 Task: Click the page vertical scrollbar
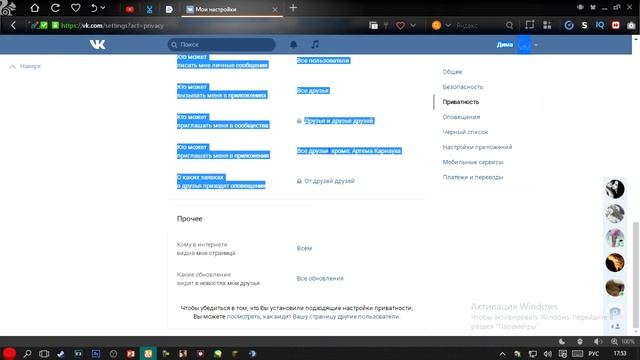pyautogui.click(x=635, y=274)
